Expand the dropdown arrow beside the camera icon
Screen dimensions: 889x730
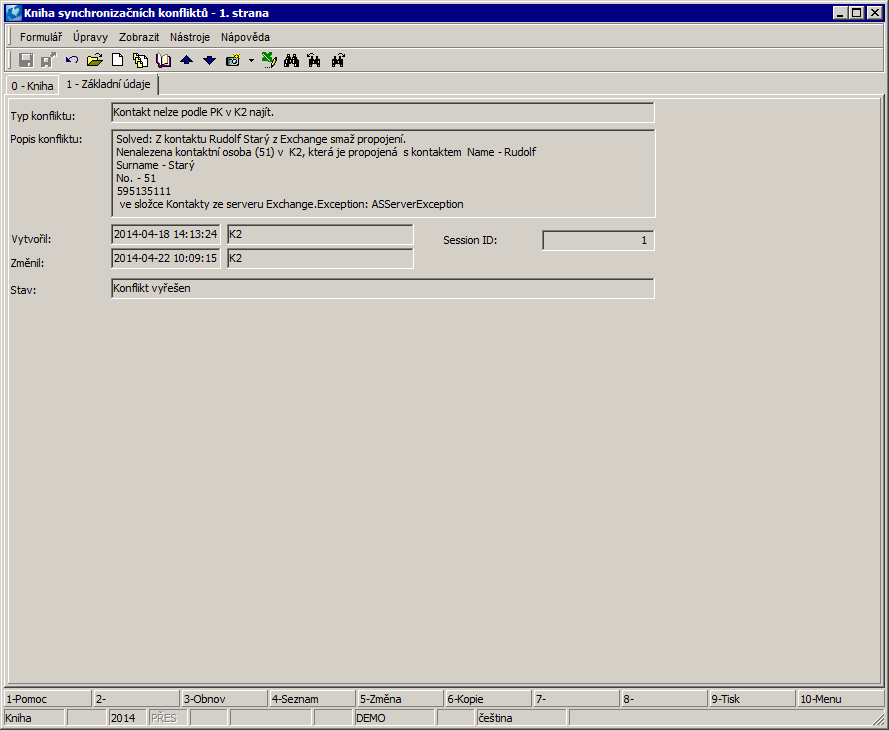(x=251, y=60)
